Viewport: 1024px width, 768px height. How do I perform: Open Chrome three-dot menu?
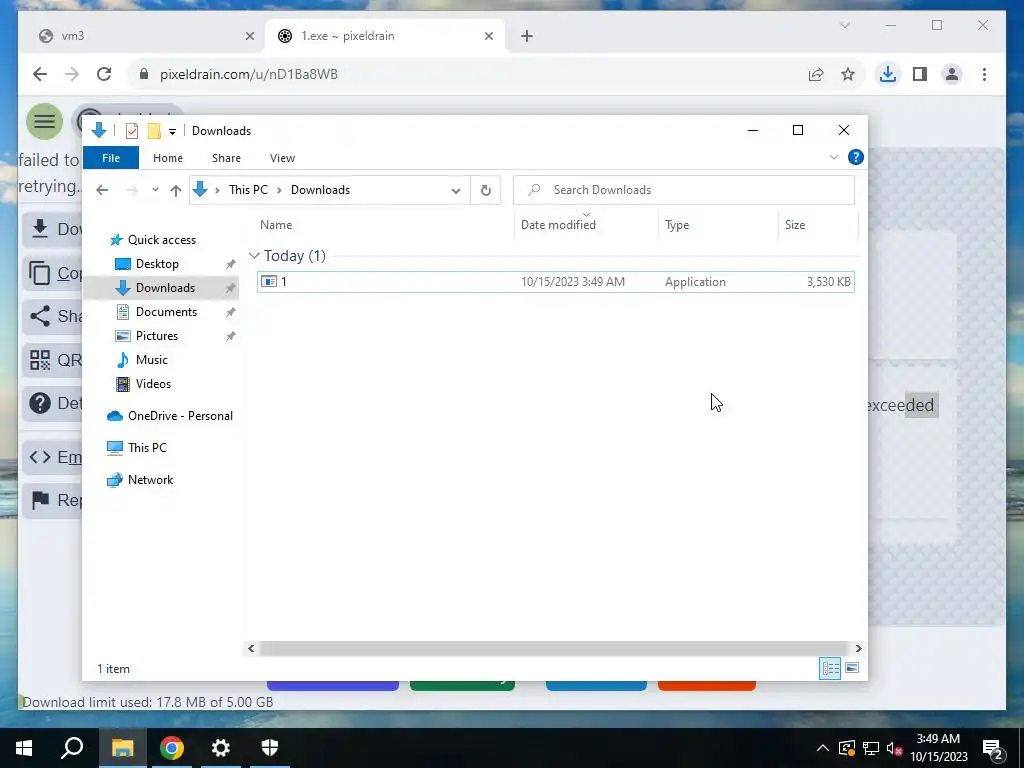pos(984,74)
